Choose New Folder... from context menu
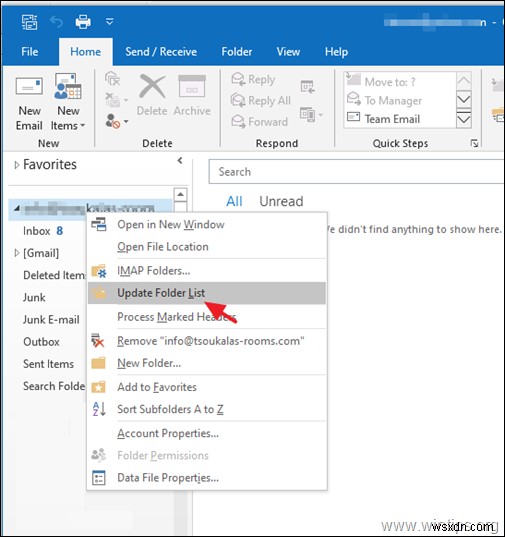This screenshot has height=537, width=505. [207, 363]
